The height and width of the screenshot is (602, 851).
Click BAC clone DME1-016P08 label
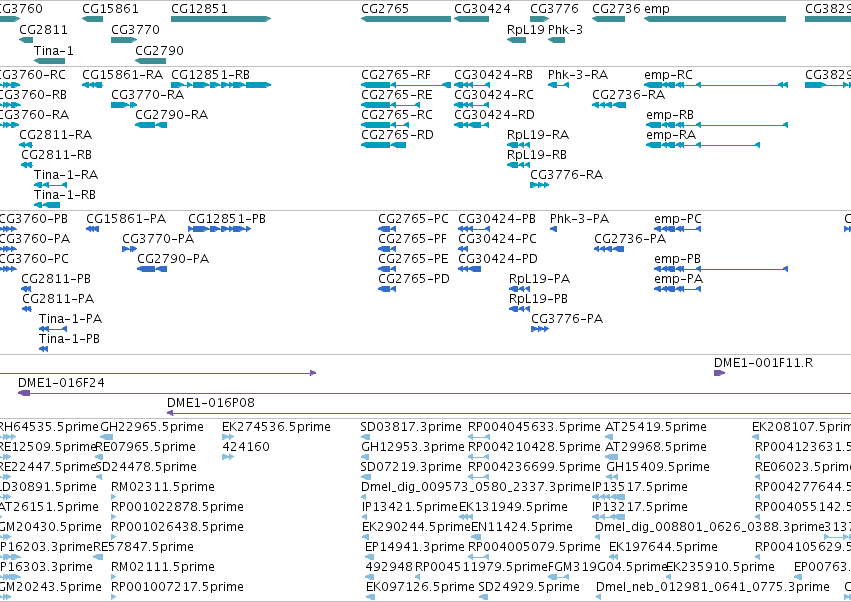[211, 403]
